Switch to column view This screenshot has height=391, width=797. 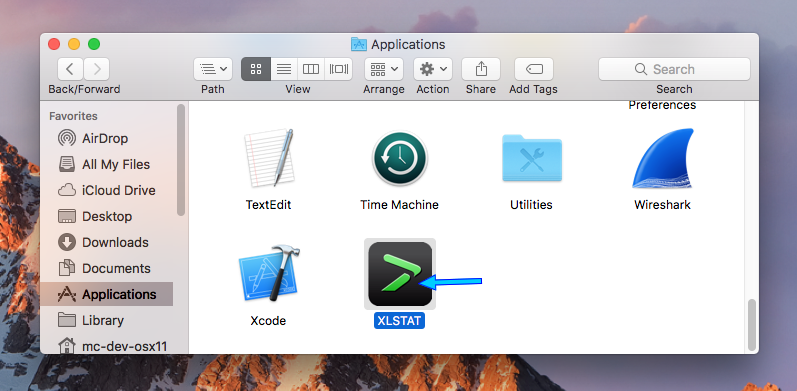[311, 69]
